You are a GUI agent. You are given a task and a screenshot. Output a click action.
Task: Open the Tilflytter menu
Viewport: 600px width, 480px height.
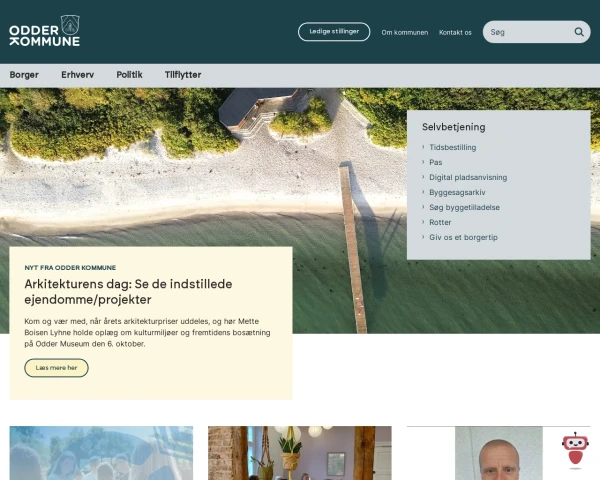183,75
